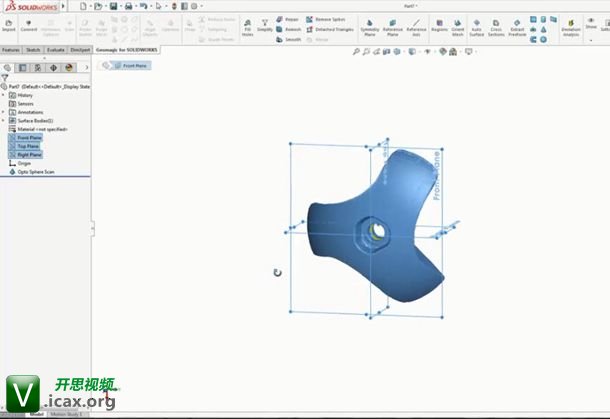Image resolution: width=610 pixels, height=419 pixels.
Task: Click the Front Plane breadcrumb in viewport
Action: [x=131, y=66]
